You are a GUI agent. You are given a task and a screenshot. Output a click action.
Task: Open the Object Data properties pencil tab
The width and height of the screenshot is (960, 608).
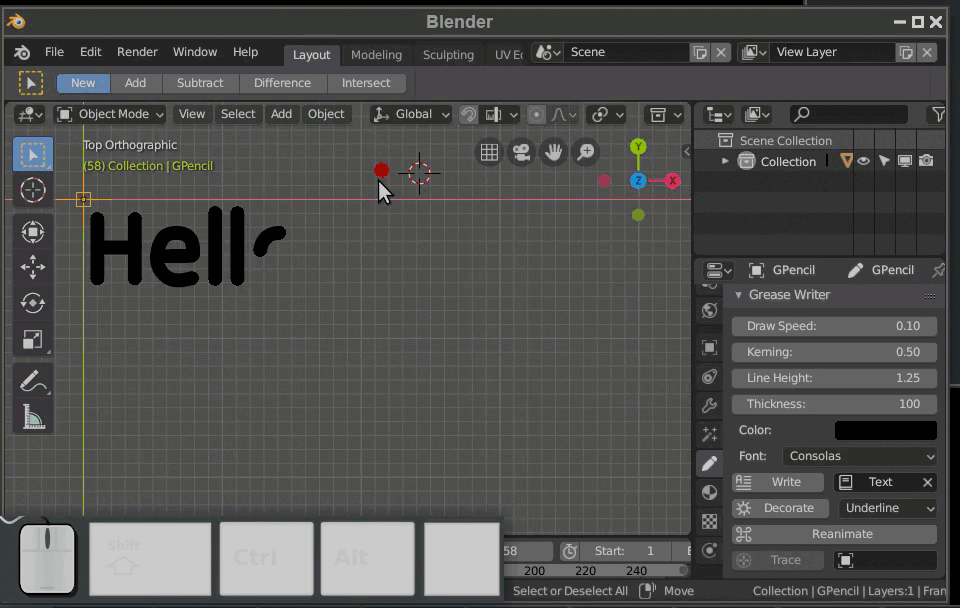pos(709,464)
